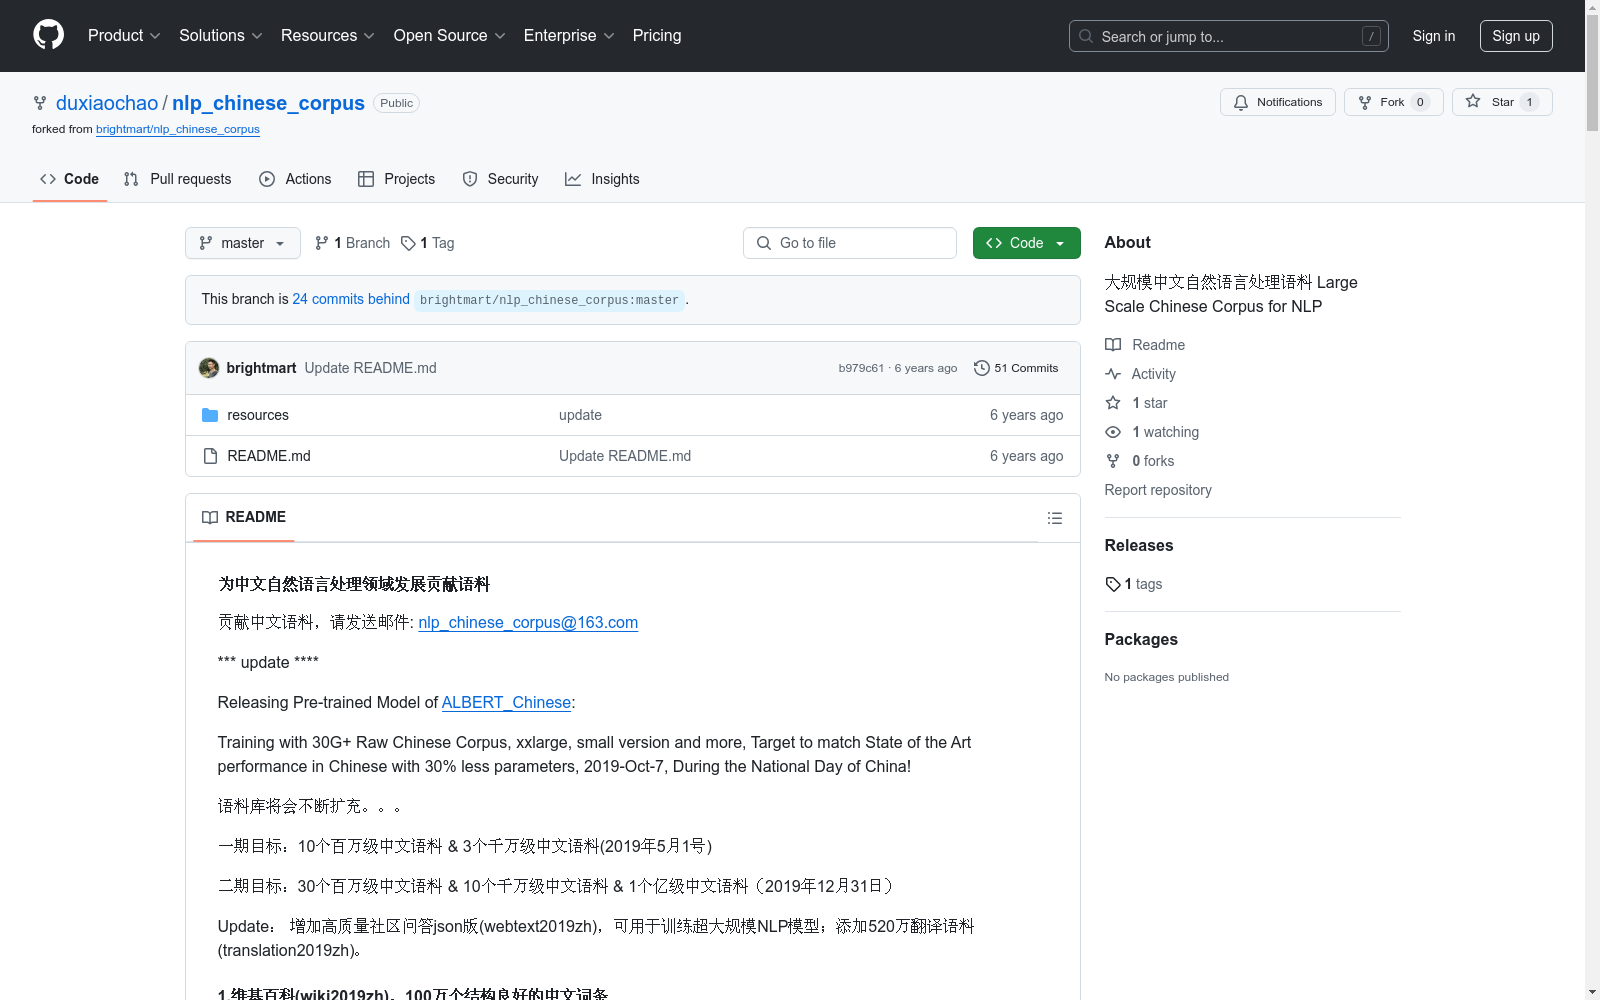1600x1000 pixels.
Task: Click the ALBERT_Chinese link
Action: click(x=506, y=702)
